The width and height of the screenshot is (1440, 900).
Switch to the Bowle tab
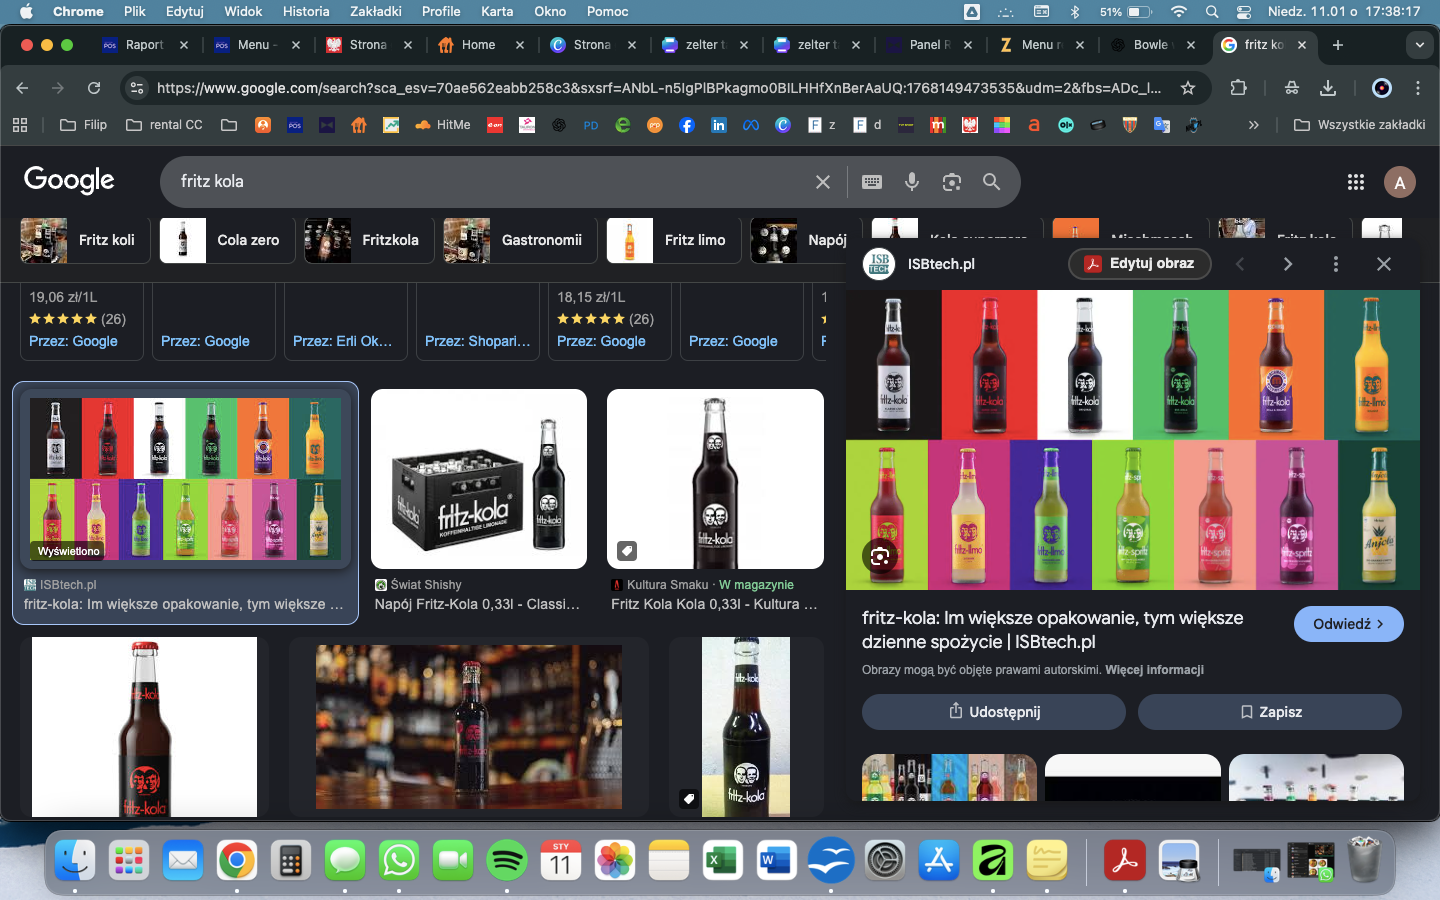click(1149, 45)
